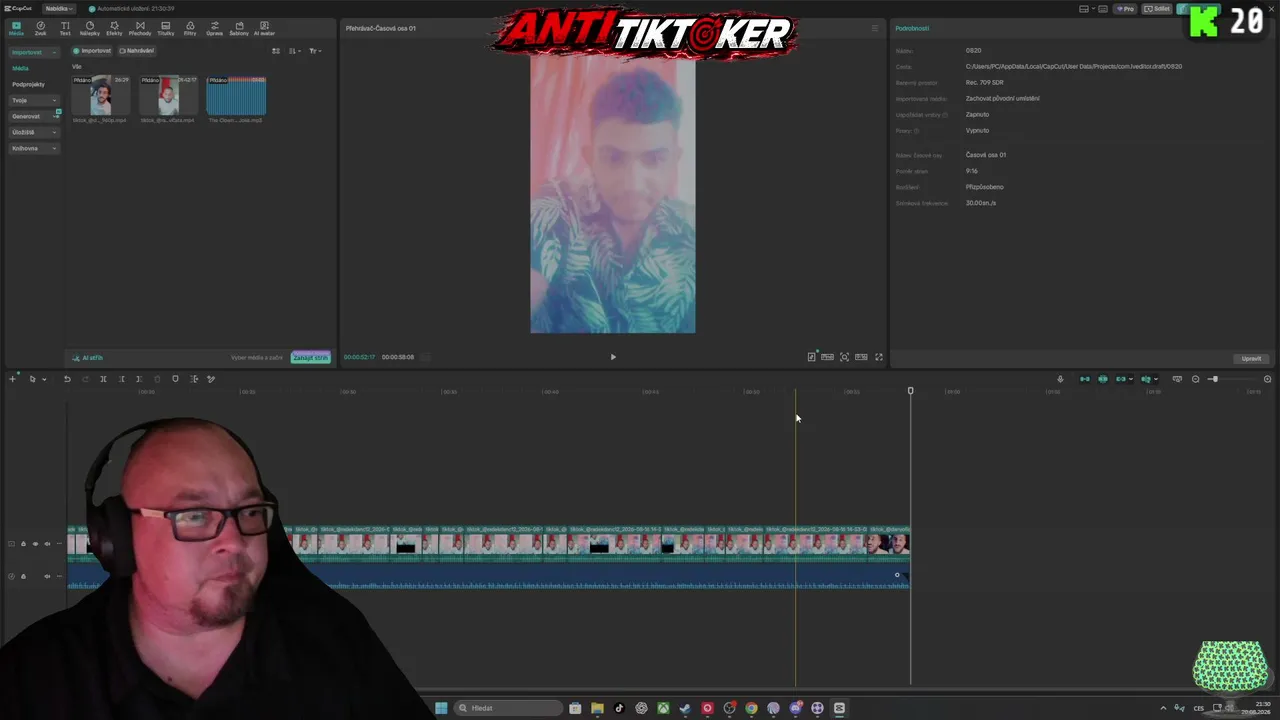
Task: Toggle timeline auto snapping
Action: 1103,379
